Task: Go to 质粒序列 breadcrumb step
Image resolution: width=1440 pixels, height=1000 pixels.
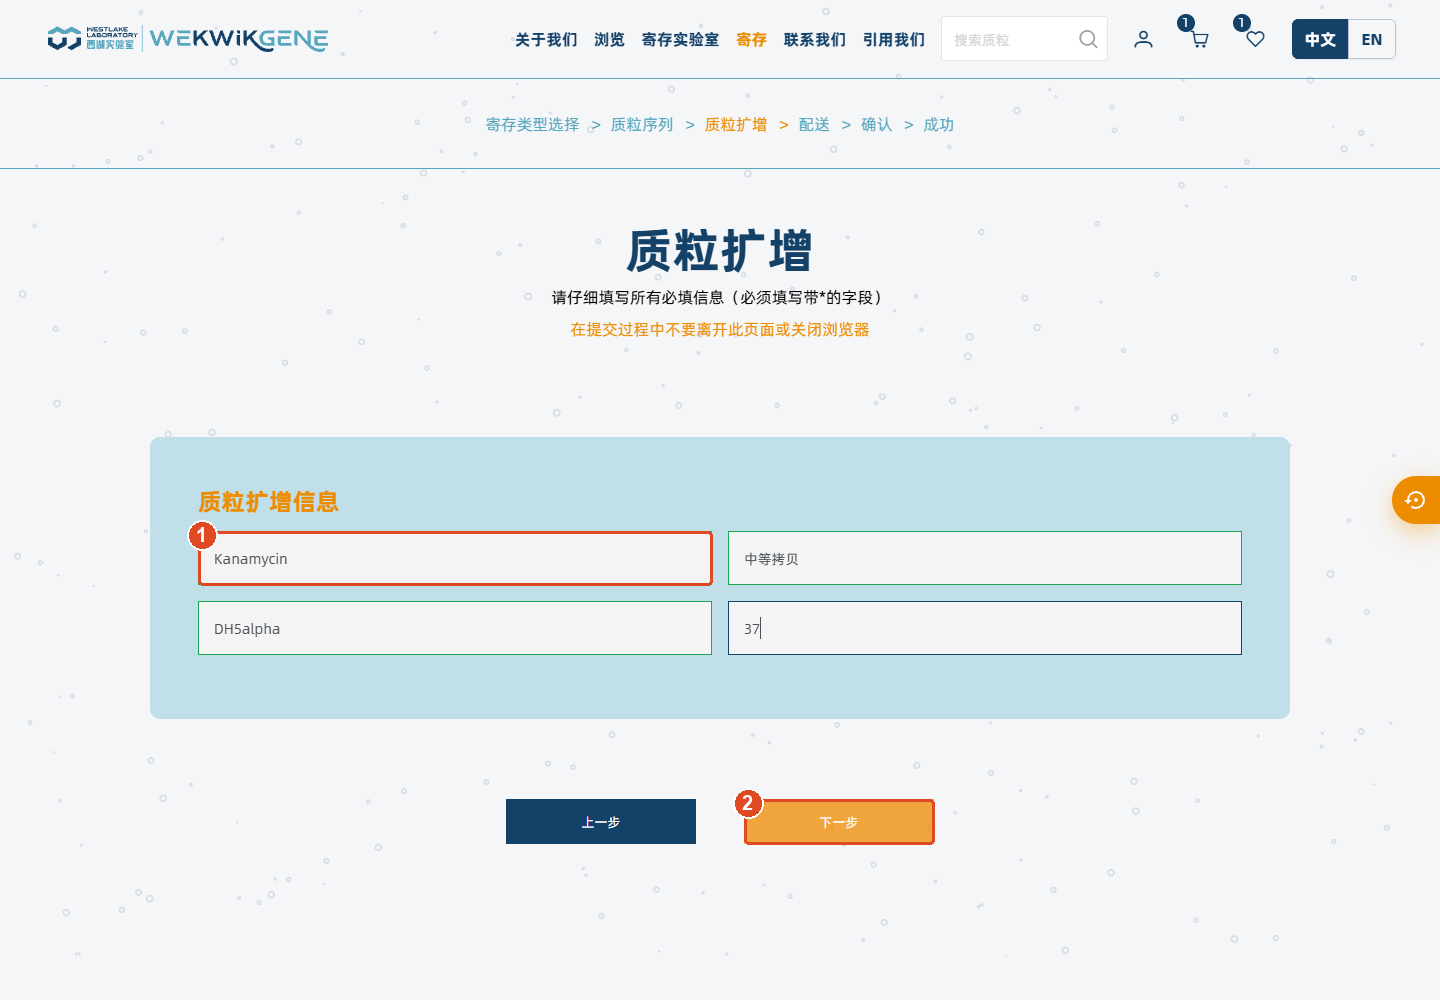Action: (642, 124)
